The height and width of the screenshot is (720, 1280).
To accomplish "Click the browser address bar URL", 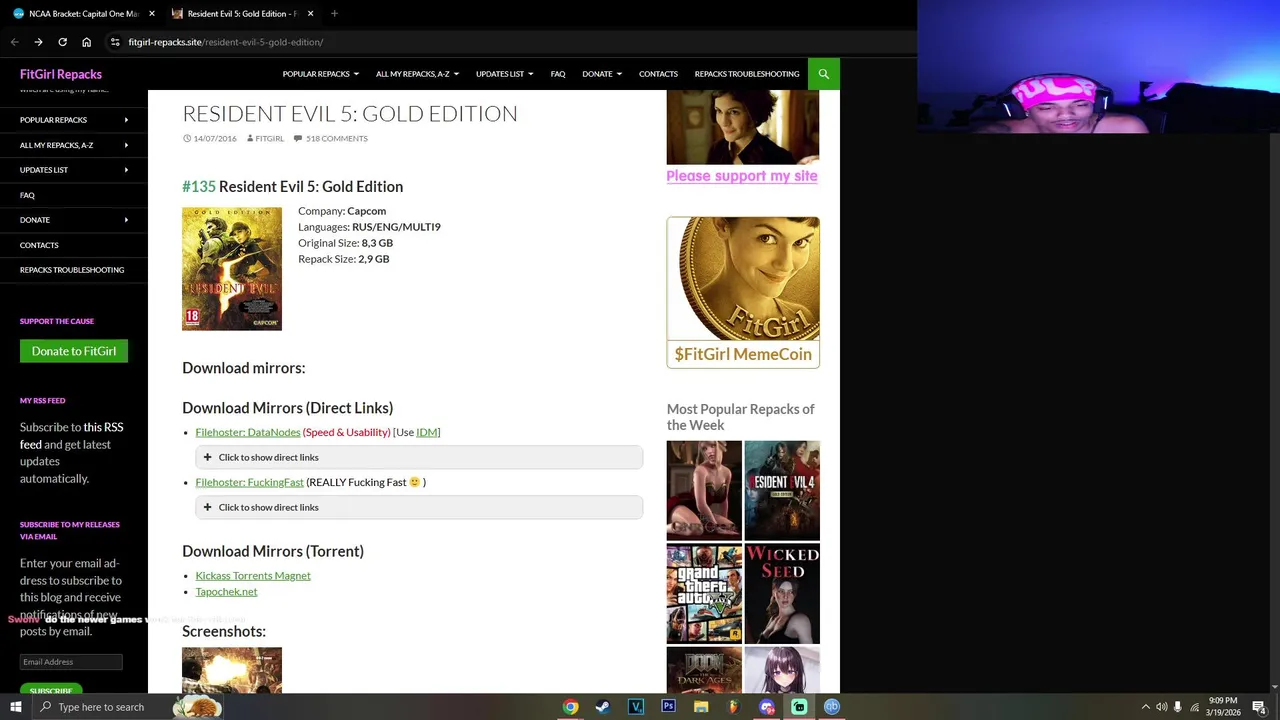I will point(225,42).
